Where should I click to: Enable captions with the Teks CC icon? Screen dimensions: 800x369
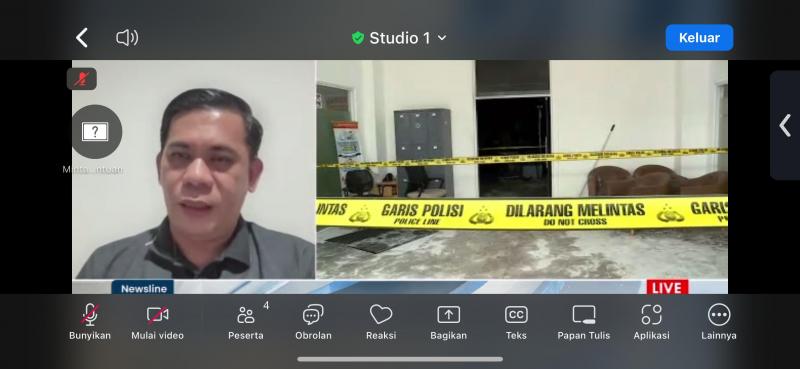click(x=516, y=323)
